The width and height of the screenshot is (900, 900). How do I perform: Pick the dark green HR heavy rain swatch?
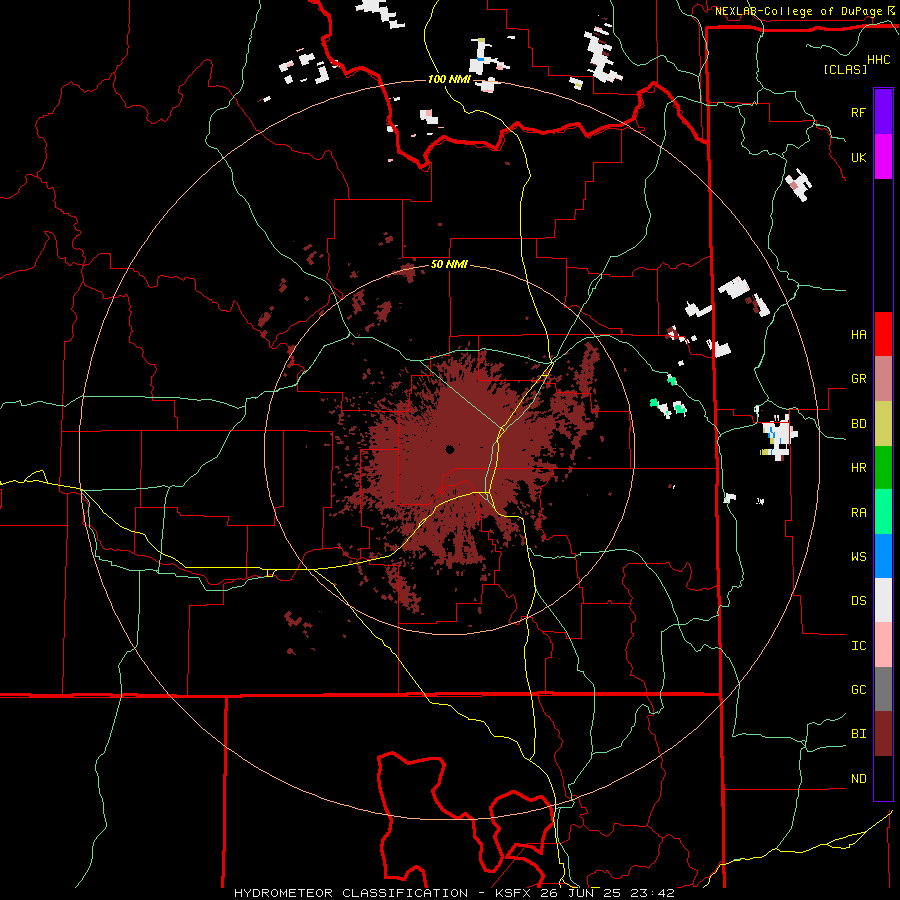[883, 468]
